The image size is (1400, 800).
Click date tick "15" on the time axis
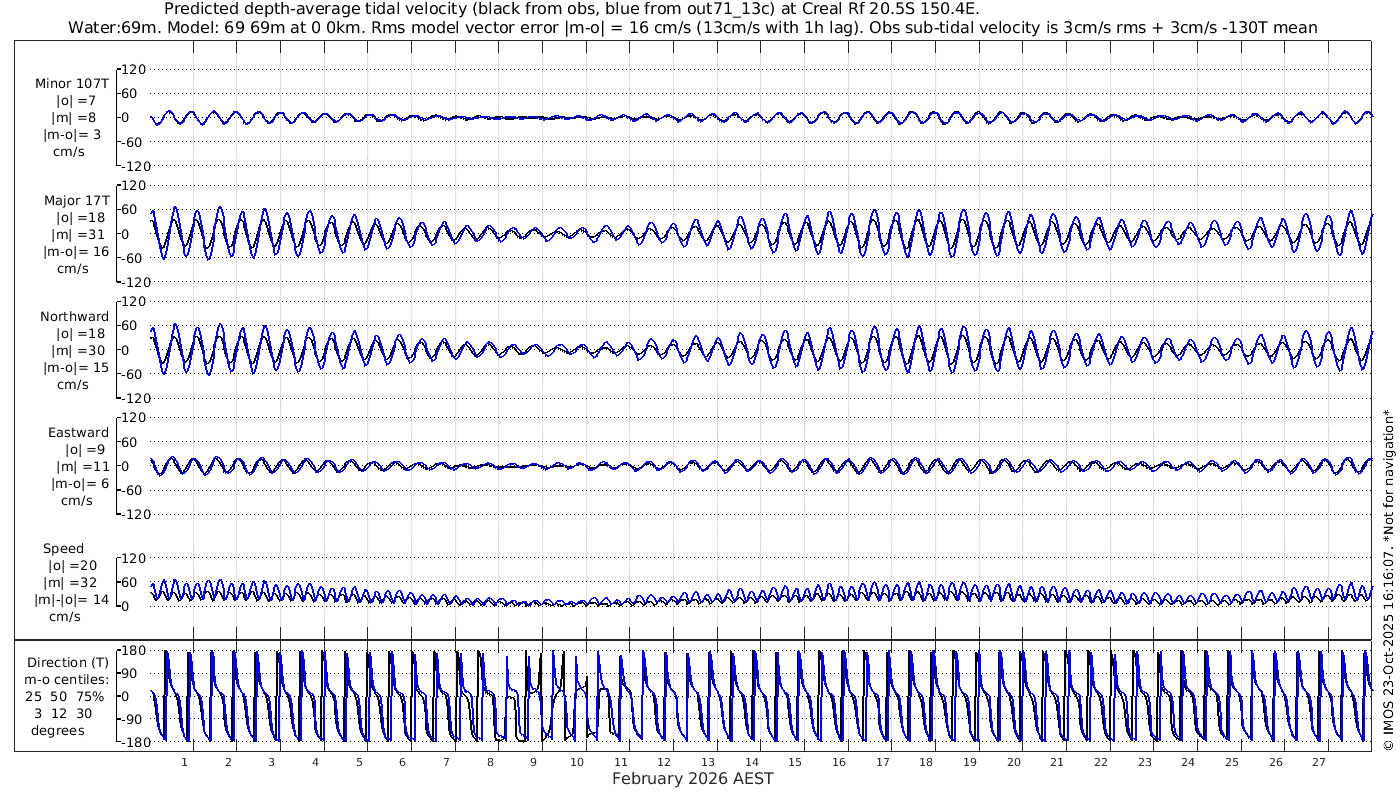(795, 762)
